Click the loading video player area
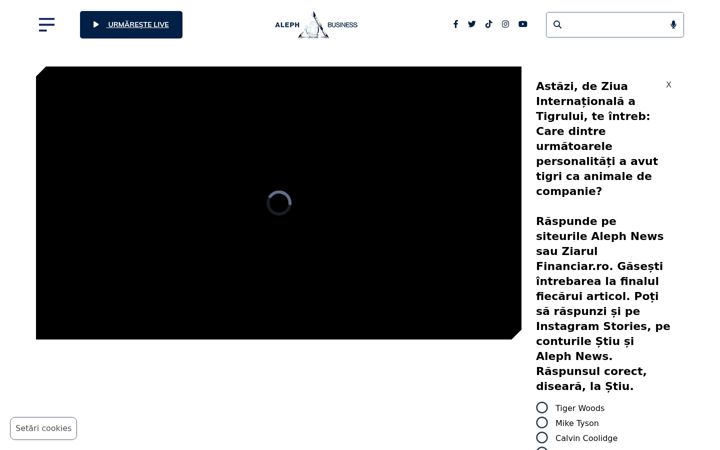720x450 pixels. [279, 203]
